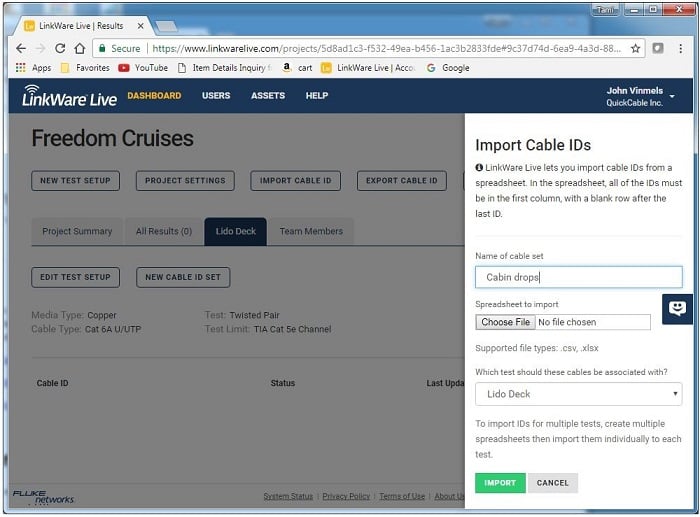This screenshot has width=700, height=517.
Task: Open the Item Details Inquiry bookmark
Action: click(x=224, y=67)
